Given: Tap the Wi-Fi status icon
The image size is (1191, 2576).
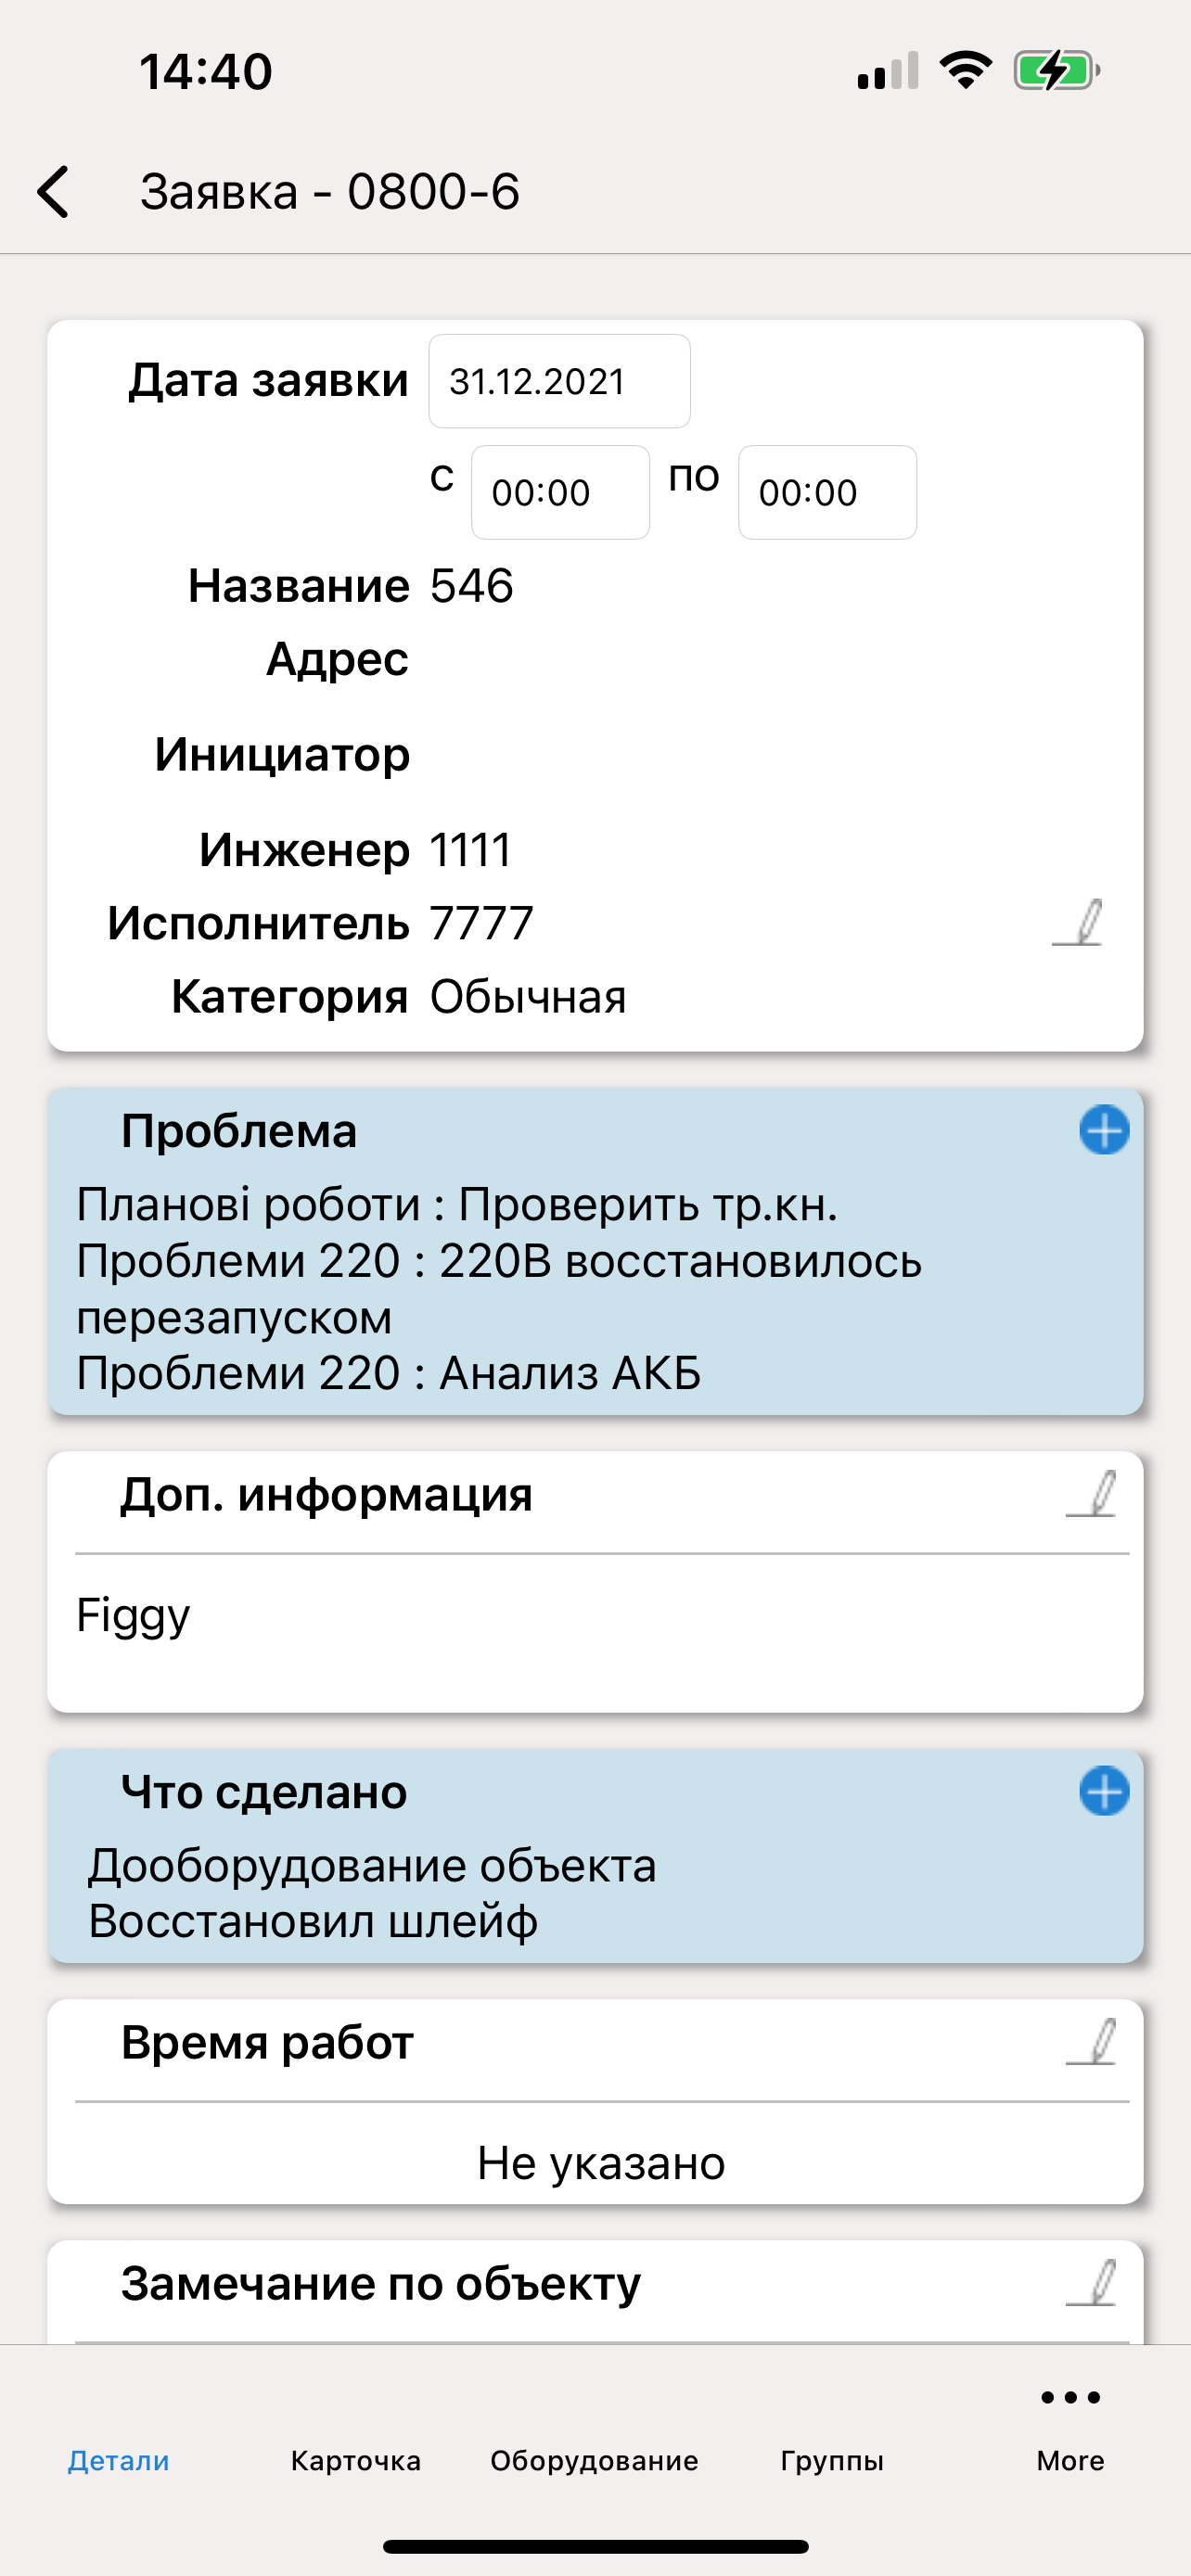Looking at the screenshot, I should pyautogui.click(x=966, y=70).
